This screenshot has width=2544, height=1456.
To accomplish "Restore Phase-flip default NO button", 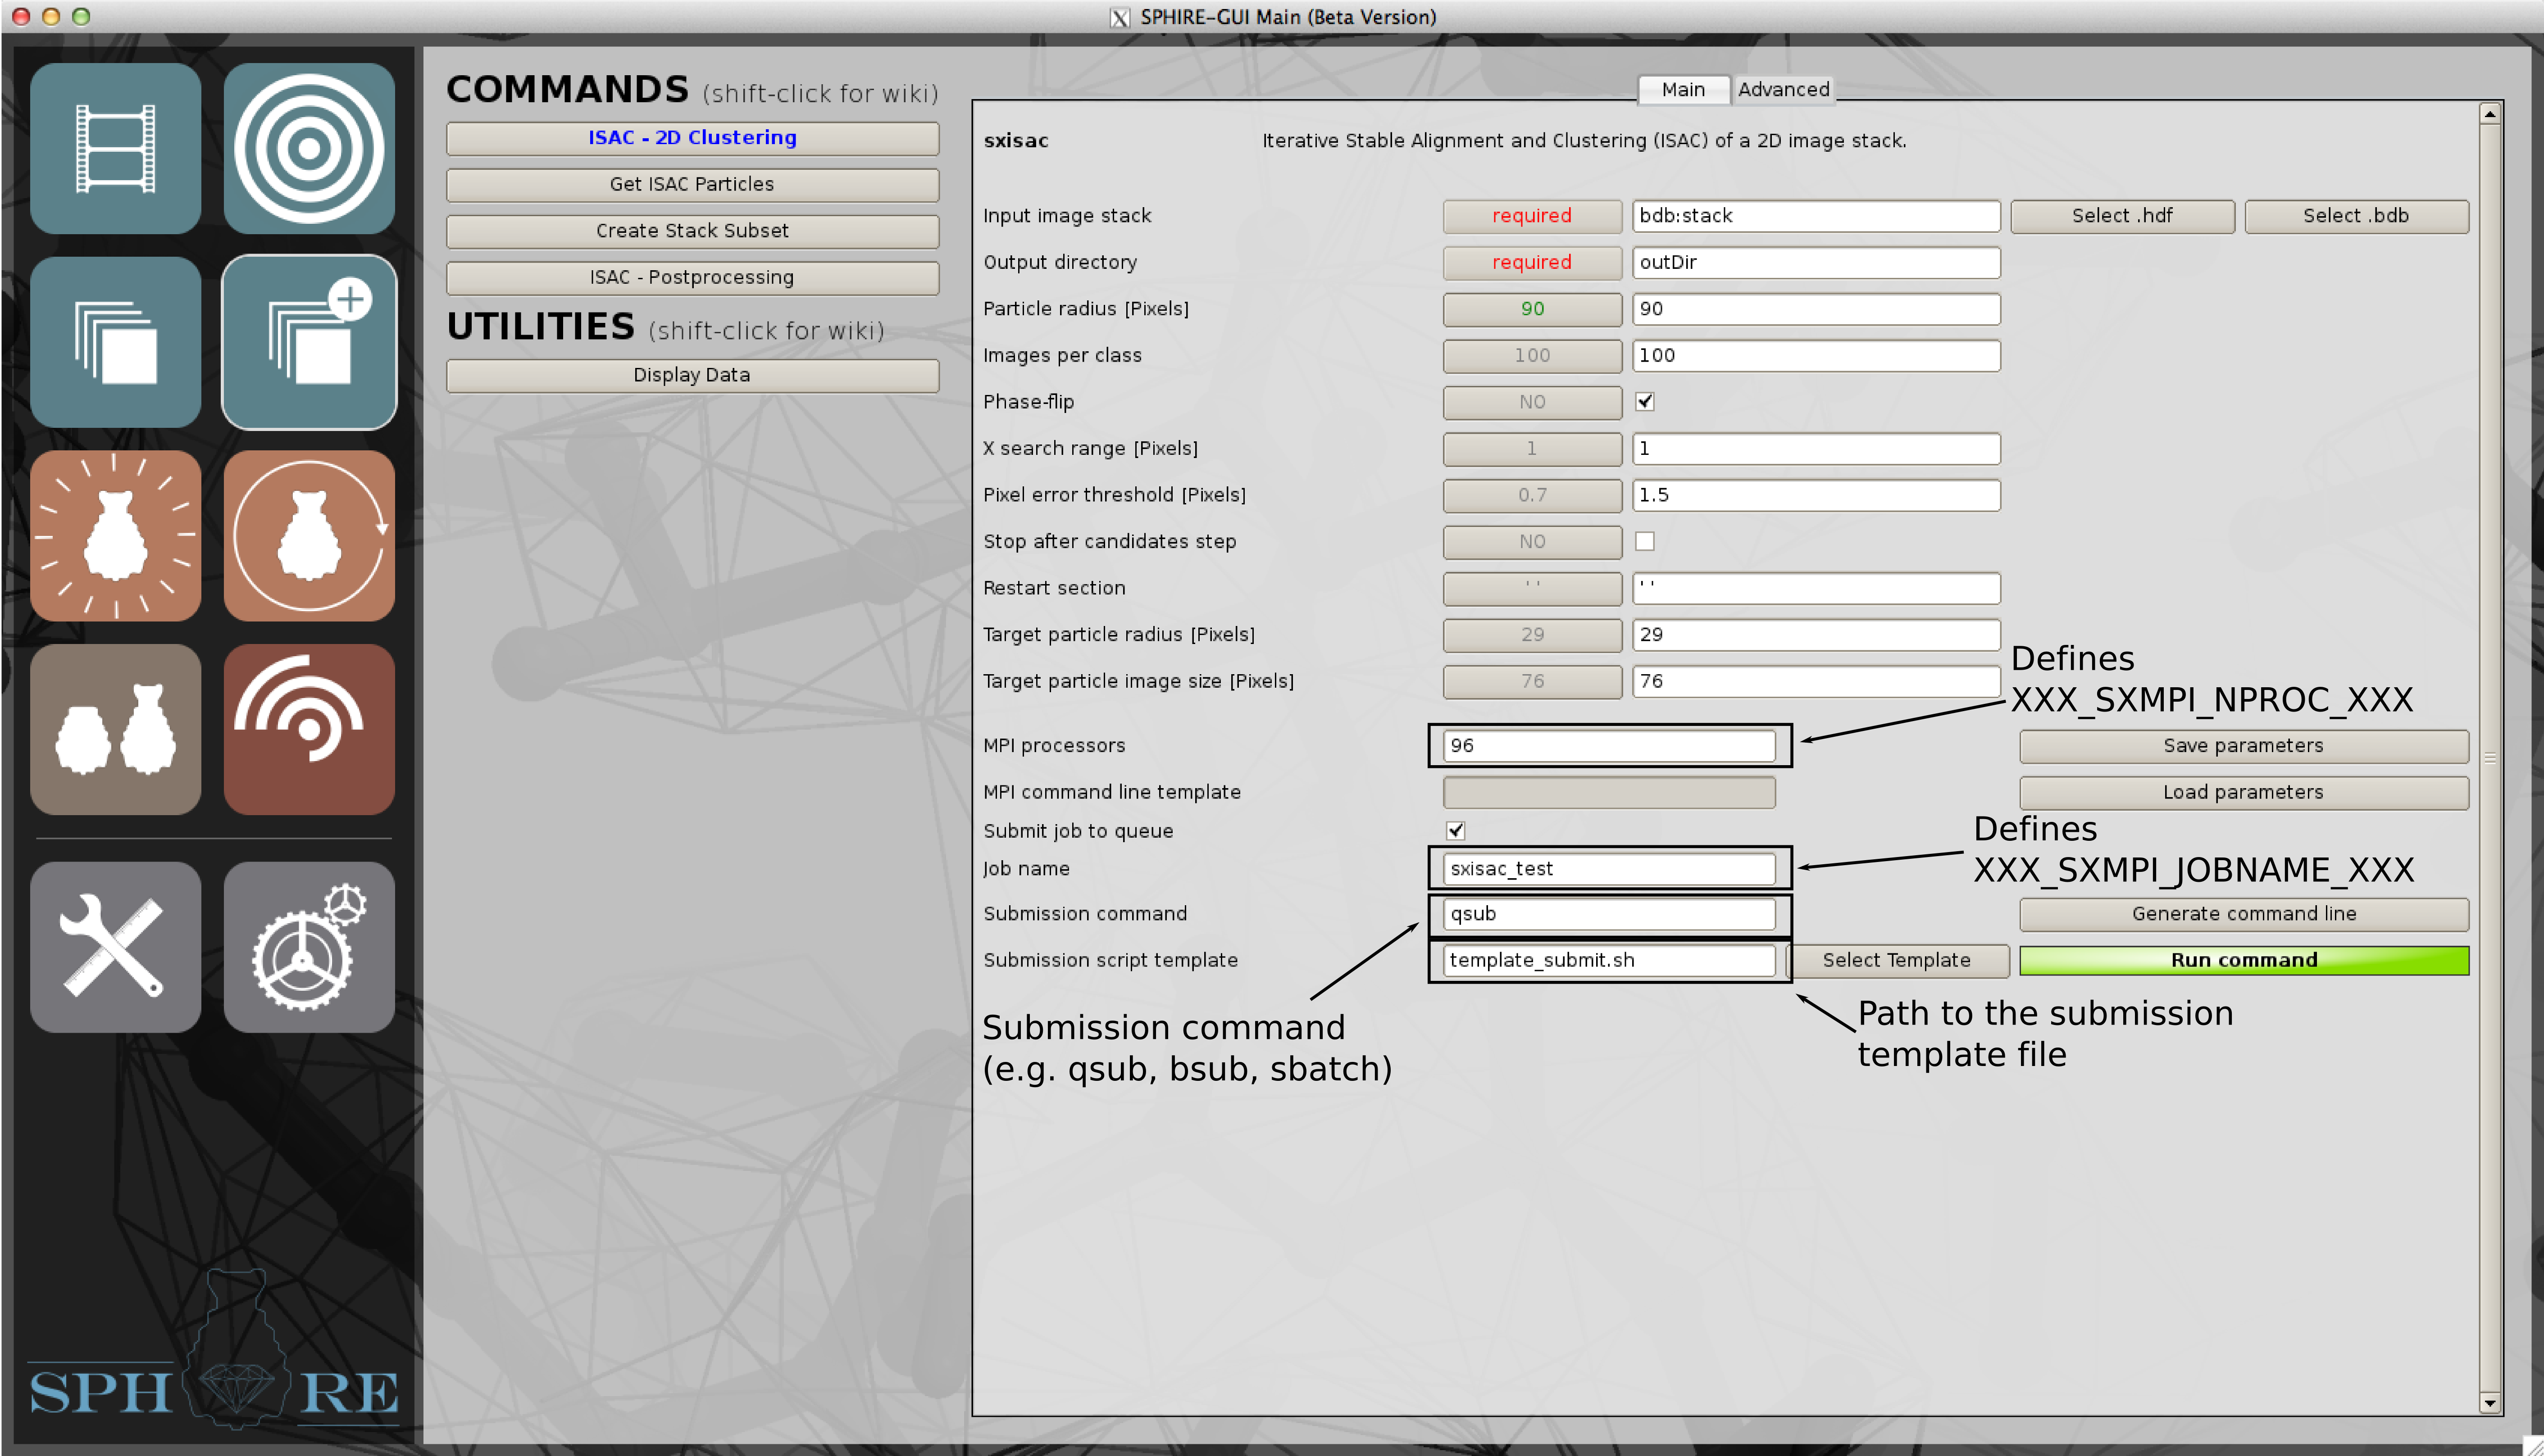I will pyautogui.click(x=1532, y=402).
